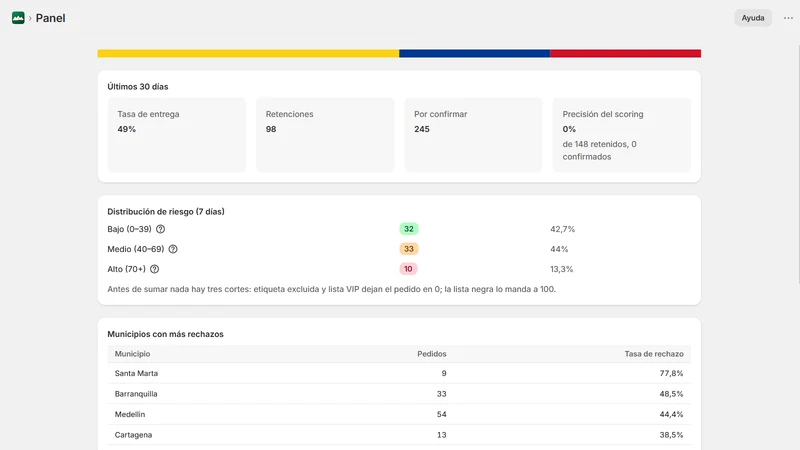Viewport: 800px width, 450px height.
Task: Open the green app logo icon
Action: pos(18,18)
